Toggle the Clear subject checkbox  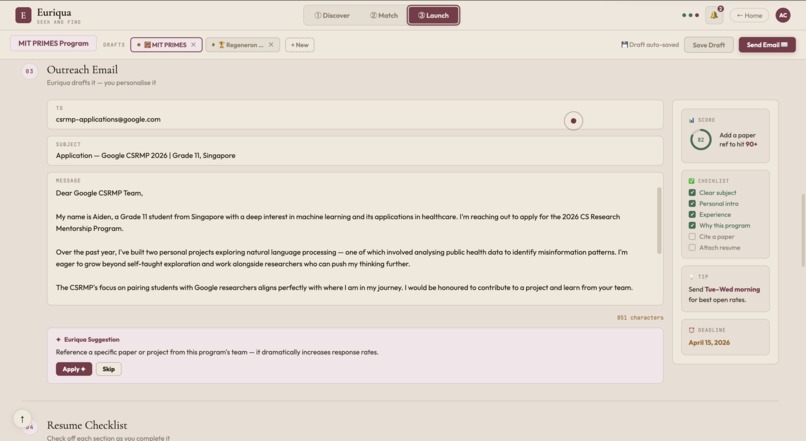[x=692, y=193]
